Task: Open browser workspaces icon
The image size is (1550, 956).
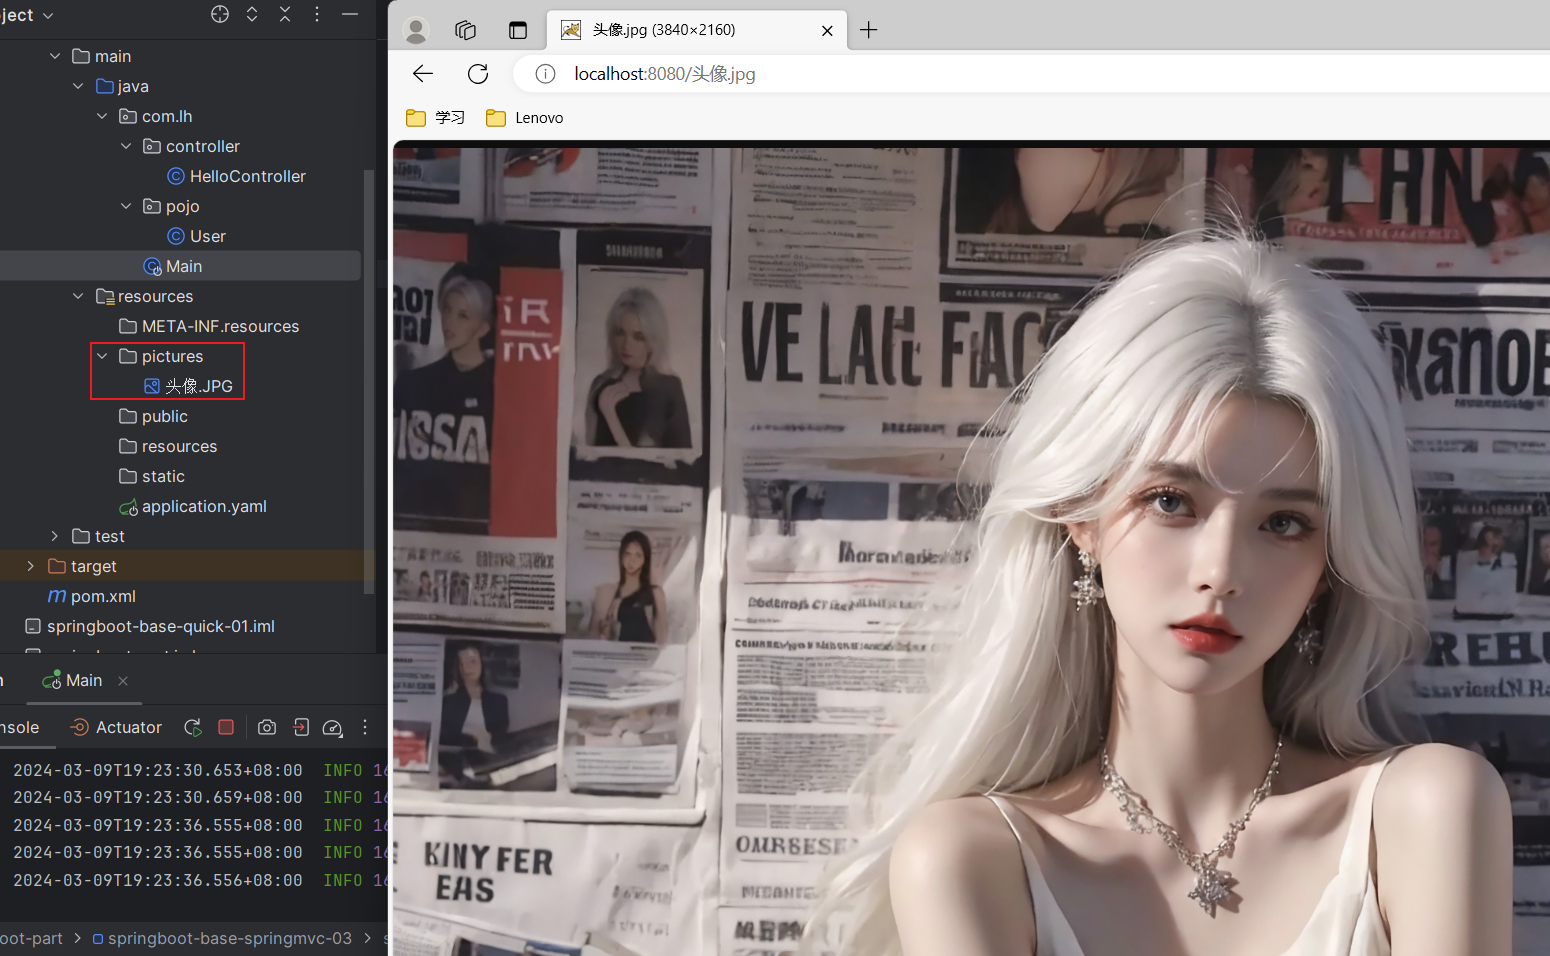Action: tap(466, 30)
